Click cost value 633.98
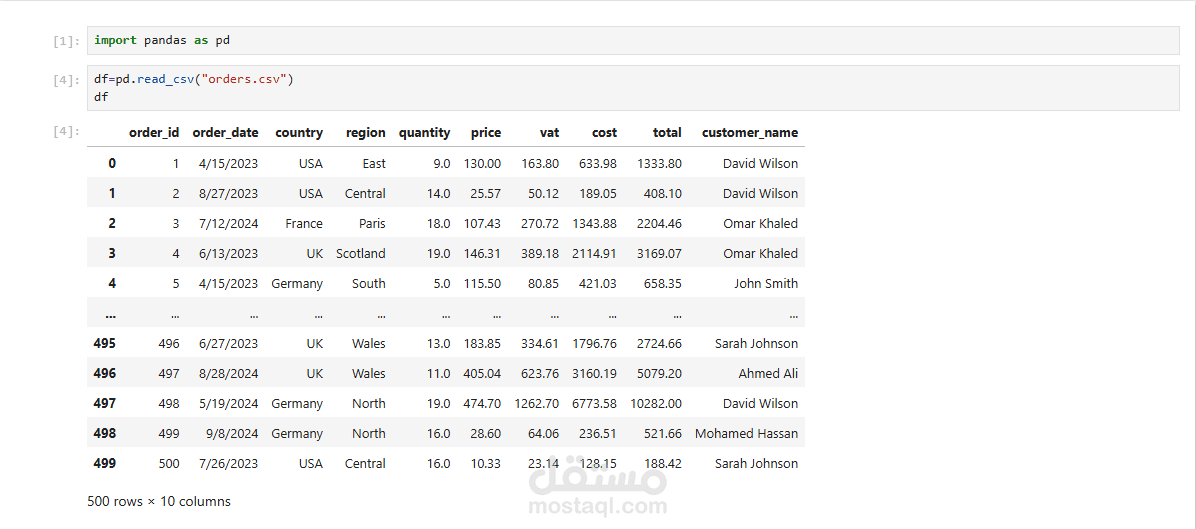The image size is (1196, 529). click(x=598, y=163)
